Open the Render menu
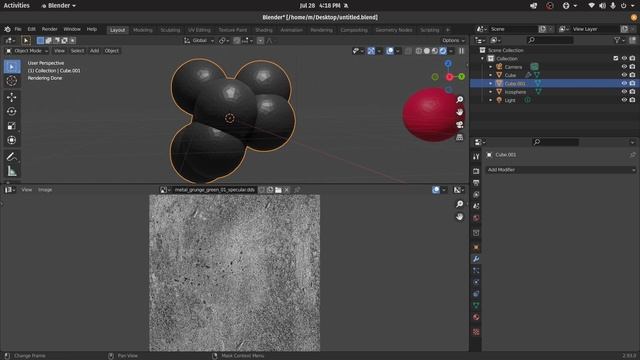The width and height of the screenshot is (640, 360). click(49, 29)
